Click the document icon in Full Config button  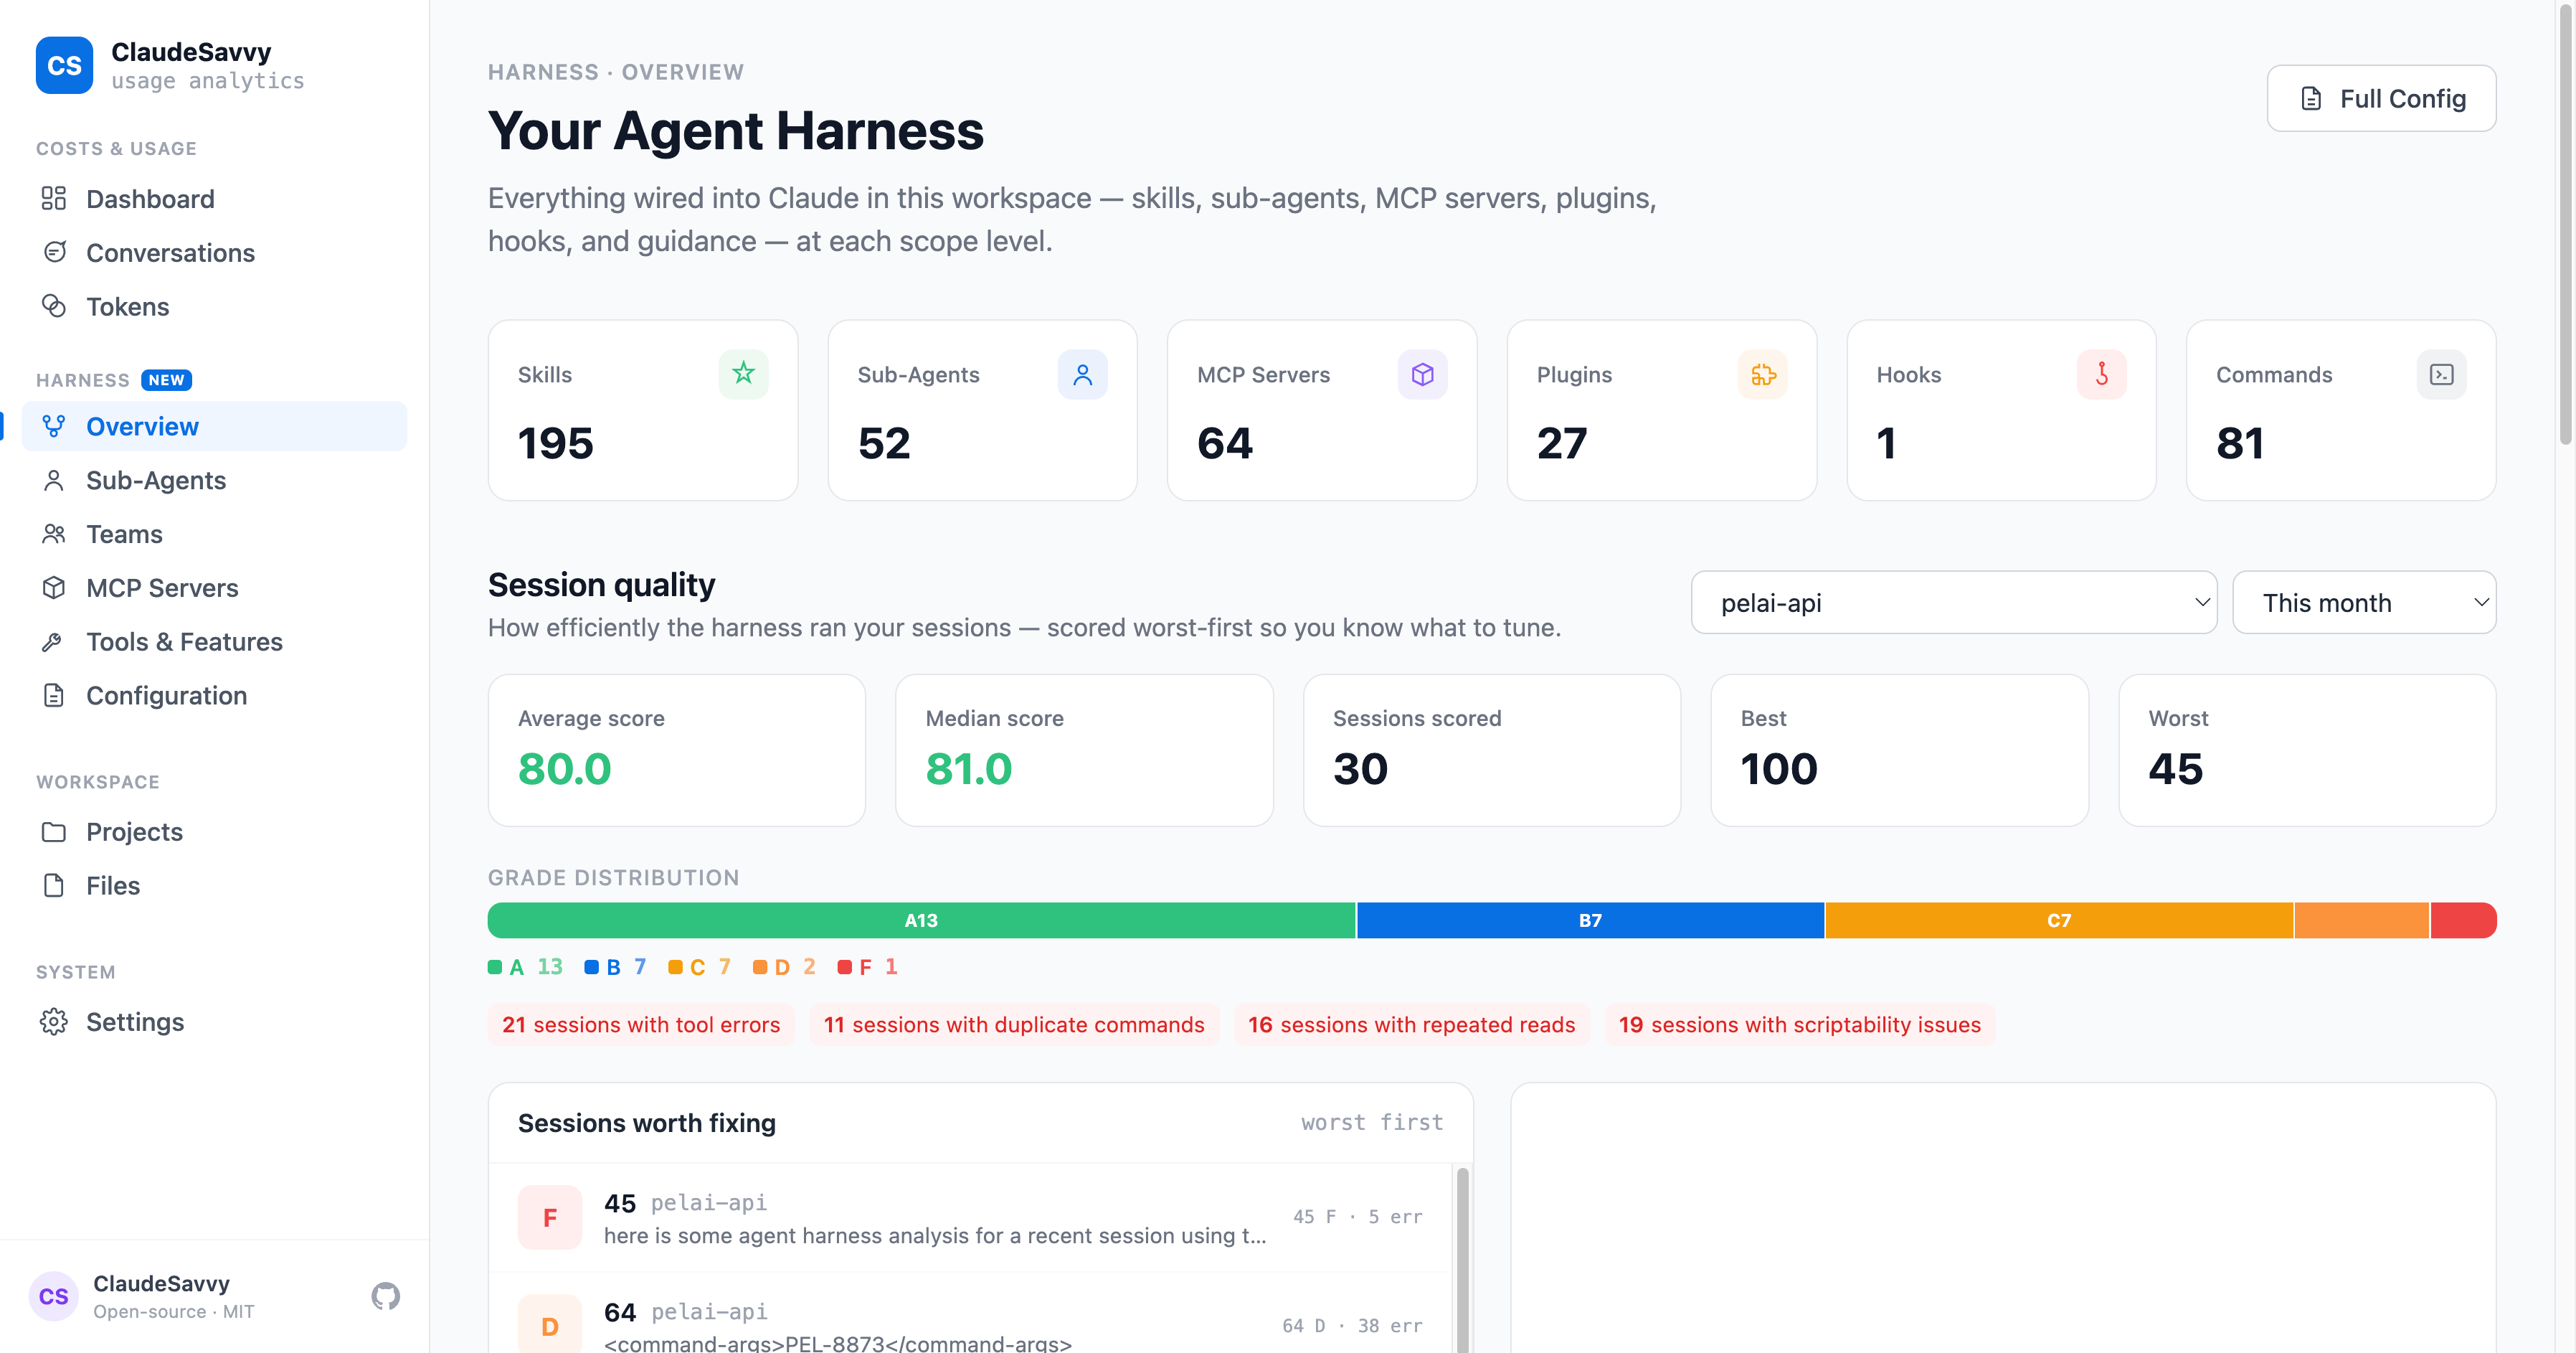2310,98
